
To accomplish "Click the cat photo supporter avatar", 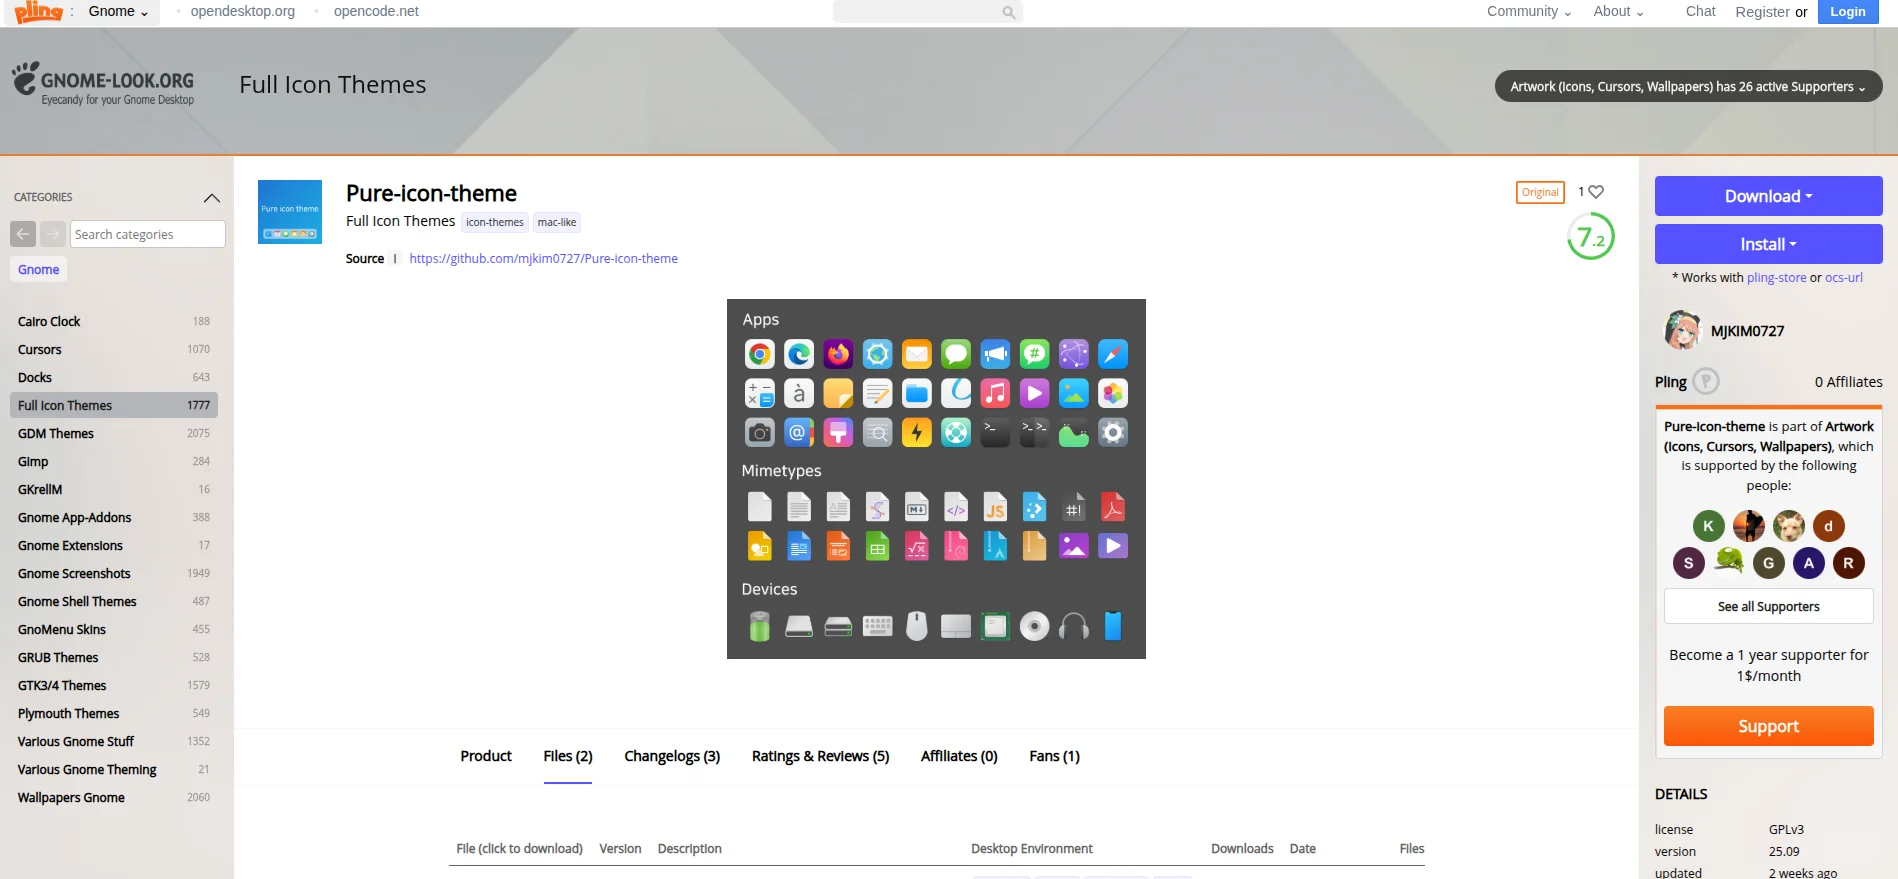I will pyautogui.click(x=1788, y=526).
